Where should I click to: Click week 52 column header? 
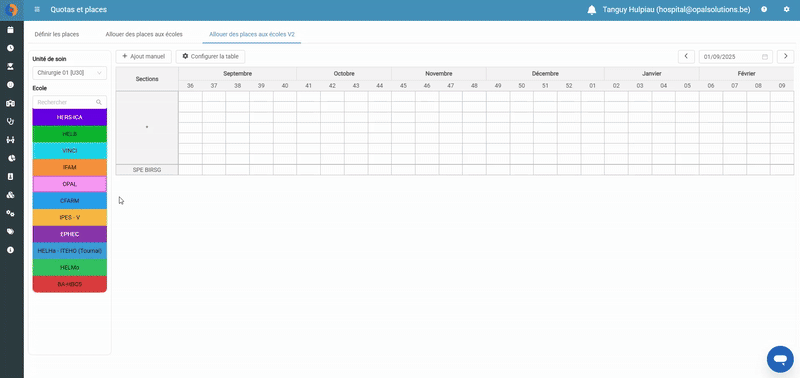click(569, 86)
